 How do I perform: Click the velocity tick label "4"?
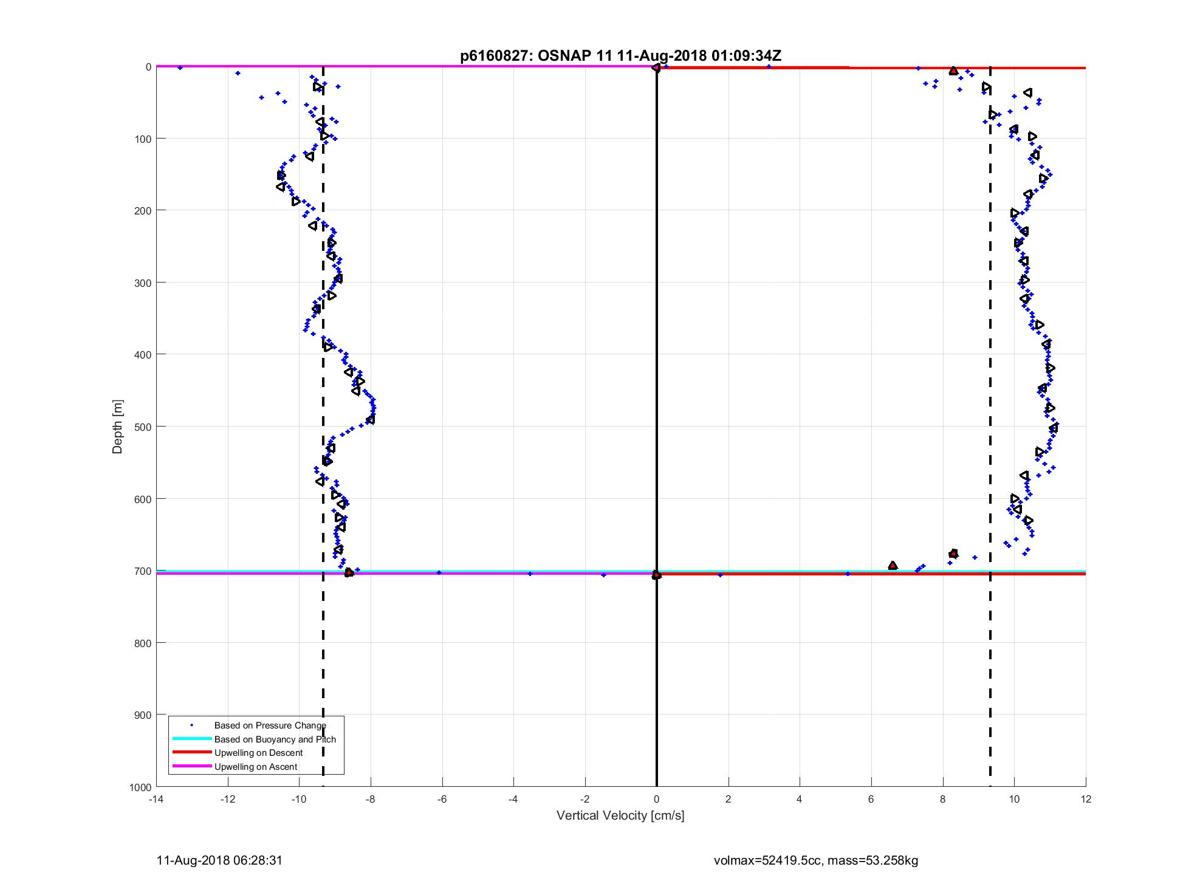pyautogui.click(x=800, y=799)
